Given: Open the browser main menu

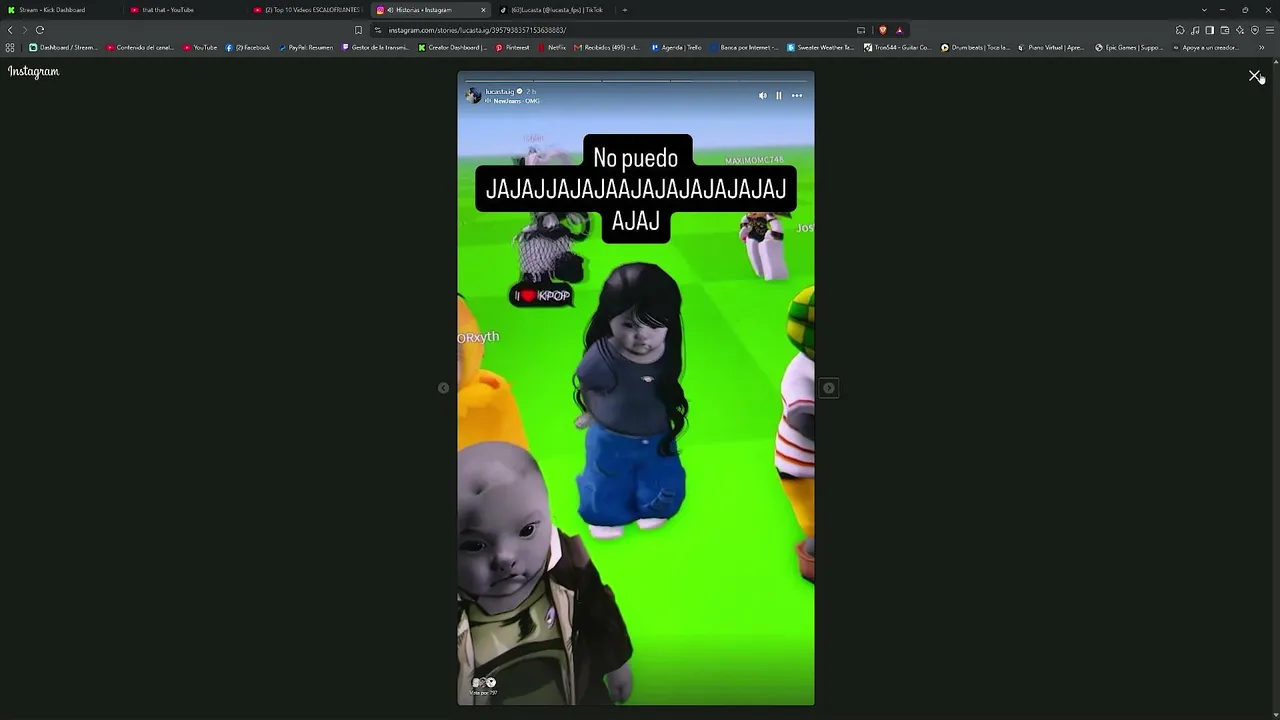Looking at the screenshot, I should (1270, 30).
